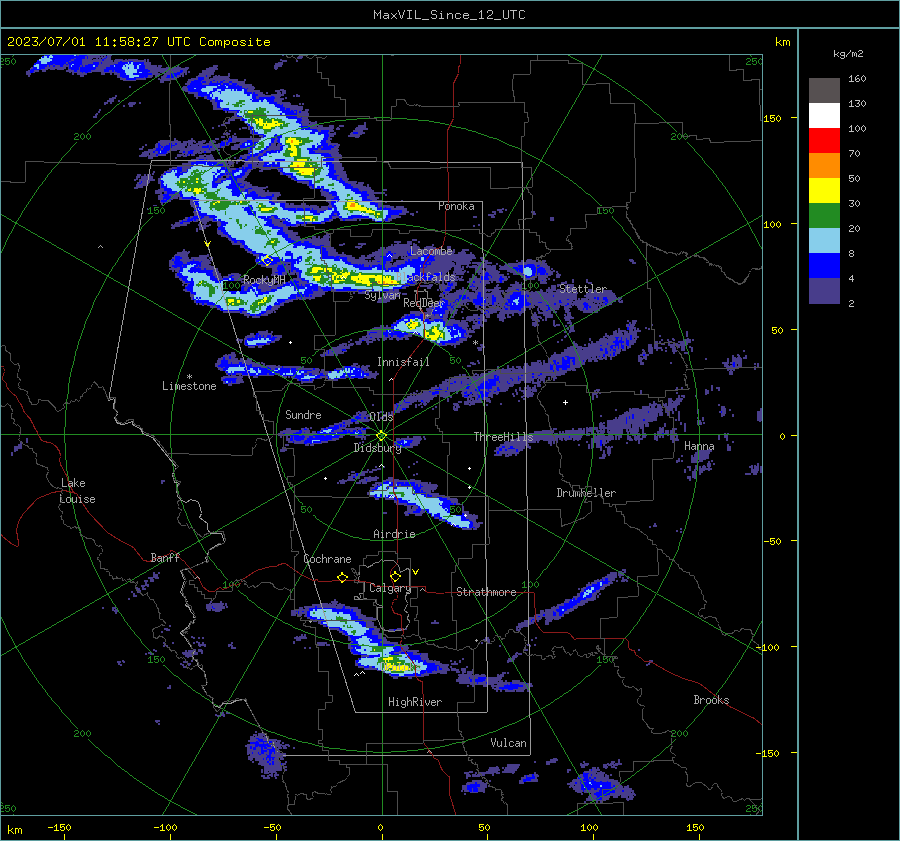Click the Ponoka city label

(456, 206)
